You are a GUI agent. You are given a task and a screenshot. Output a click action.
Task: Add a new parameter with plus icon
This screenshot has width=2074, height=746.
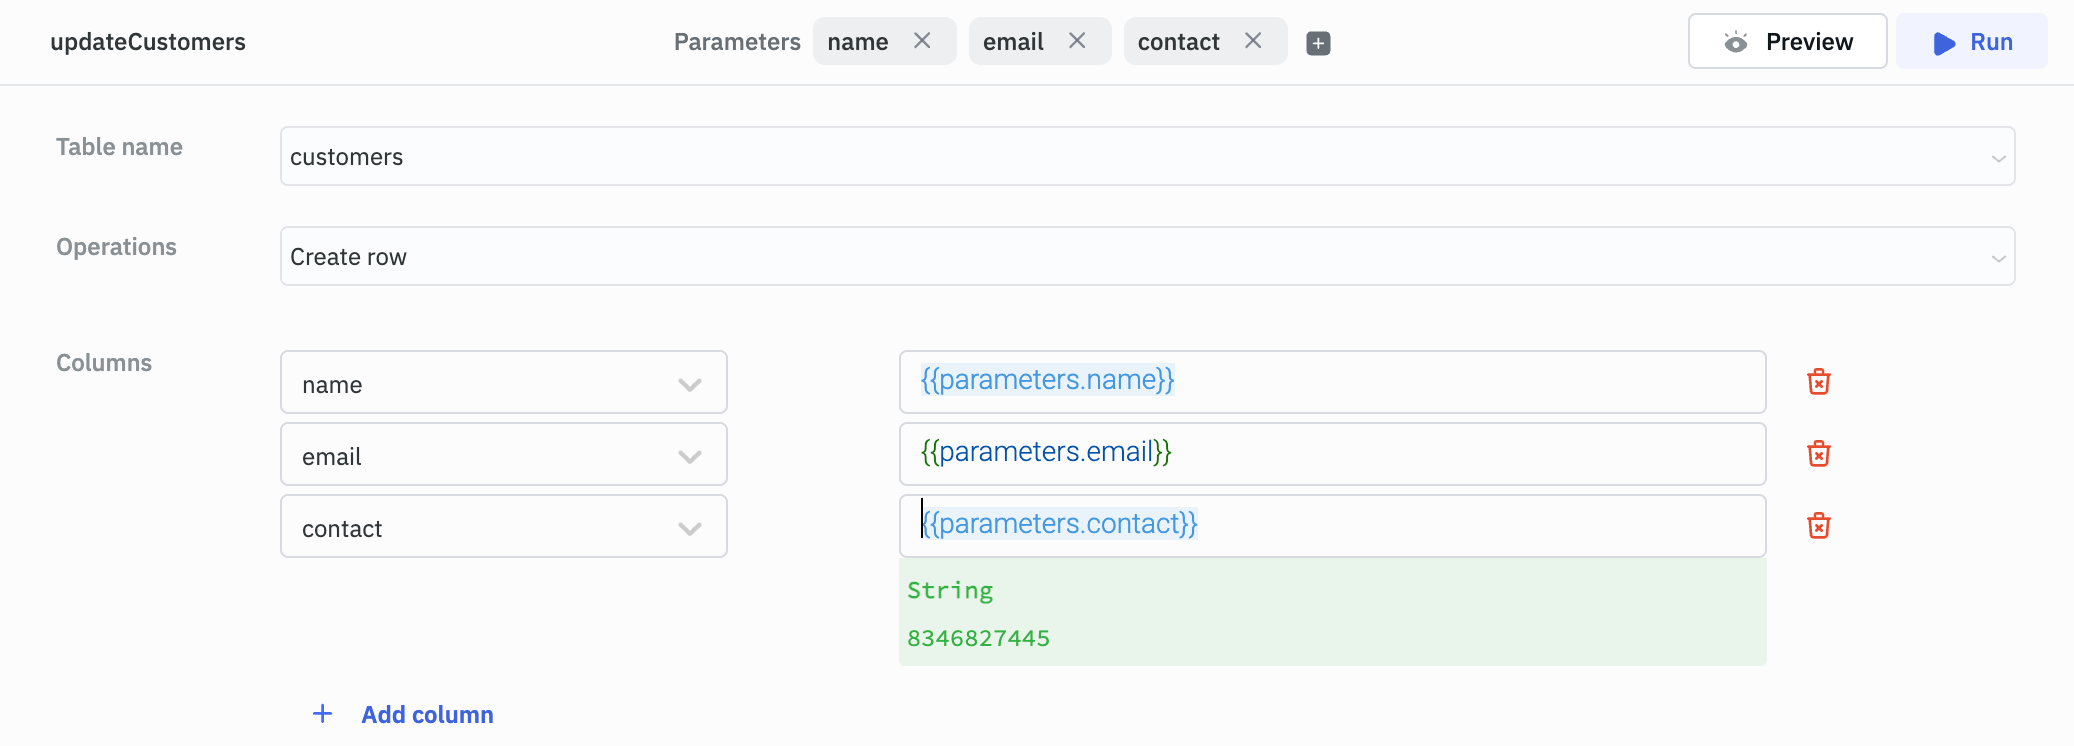tap(1318, 43)
